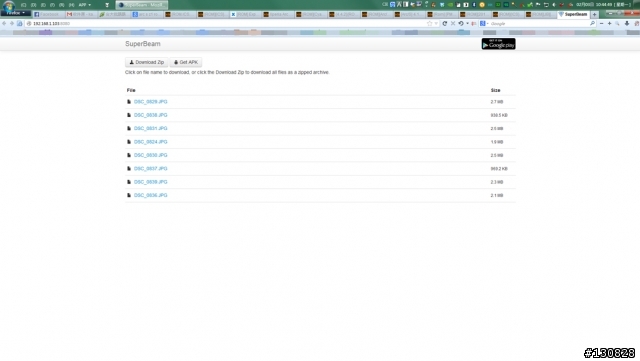Open the SuperBeam header title link
640x361 pixels.
pyautogui.click(x=143, y=44)
